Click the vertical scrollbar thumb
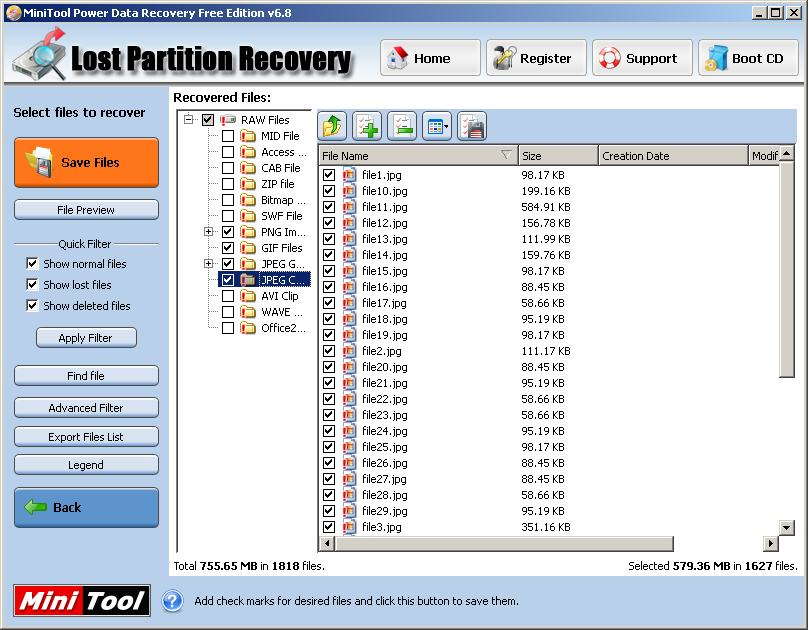The image size is (808, 630). (x=786, y=269)
